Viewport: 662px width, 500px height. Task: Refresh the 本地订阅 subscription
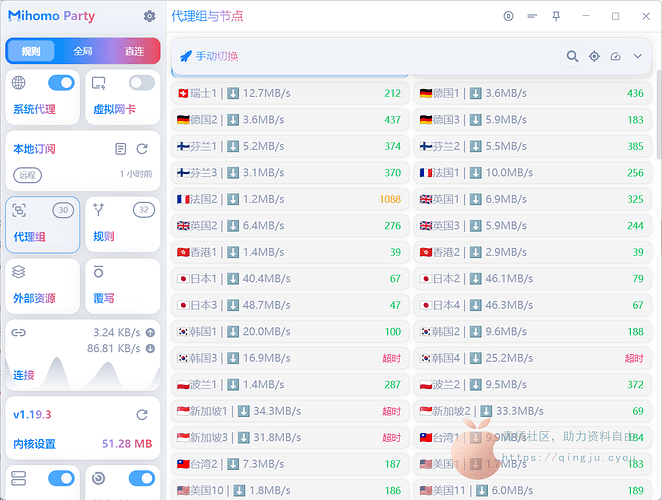142,149
